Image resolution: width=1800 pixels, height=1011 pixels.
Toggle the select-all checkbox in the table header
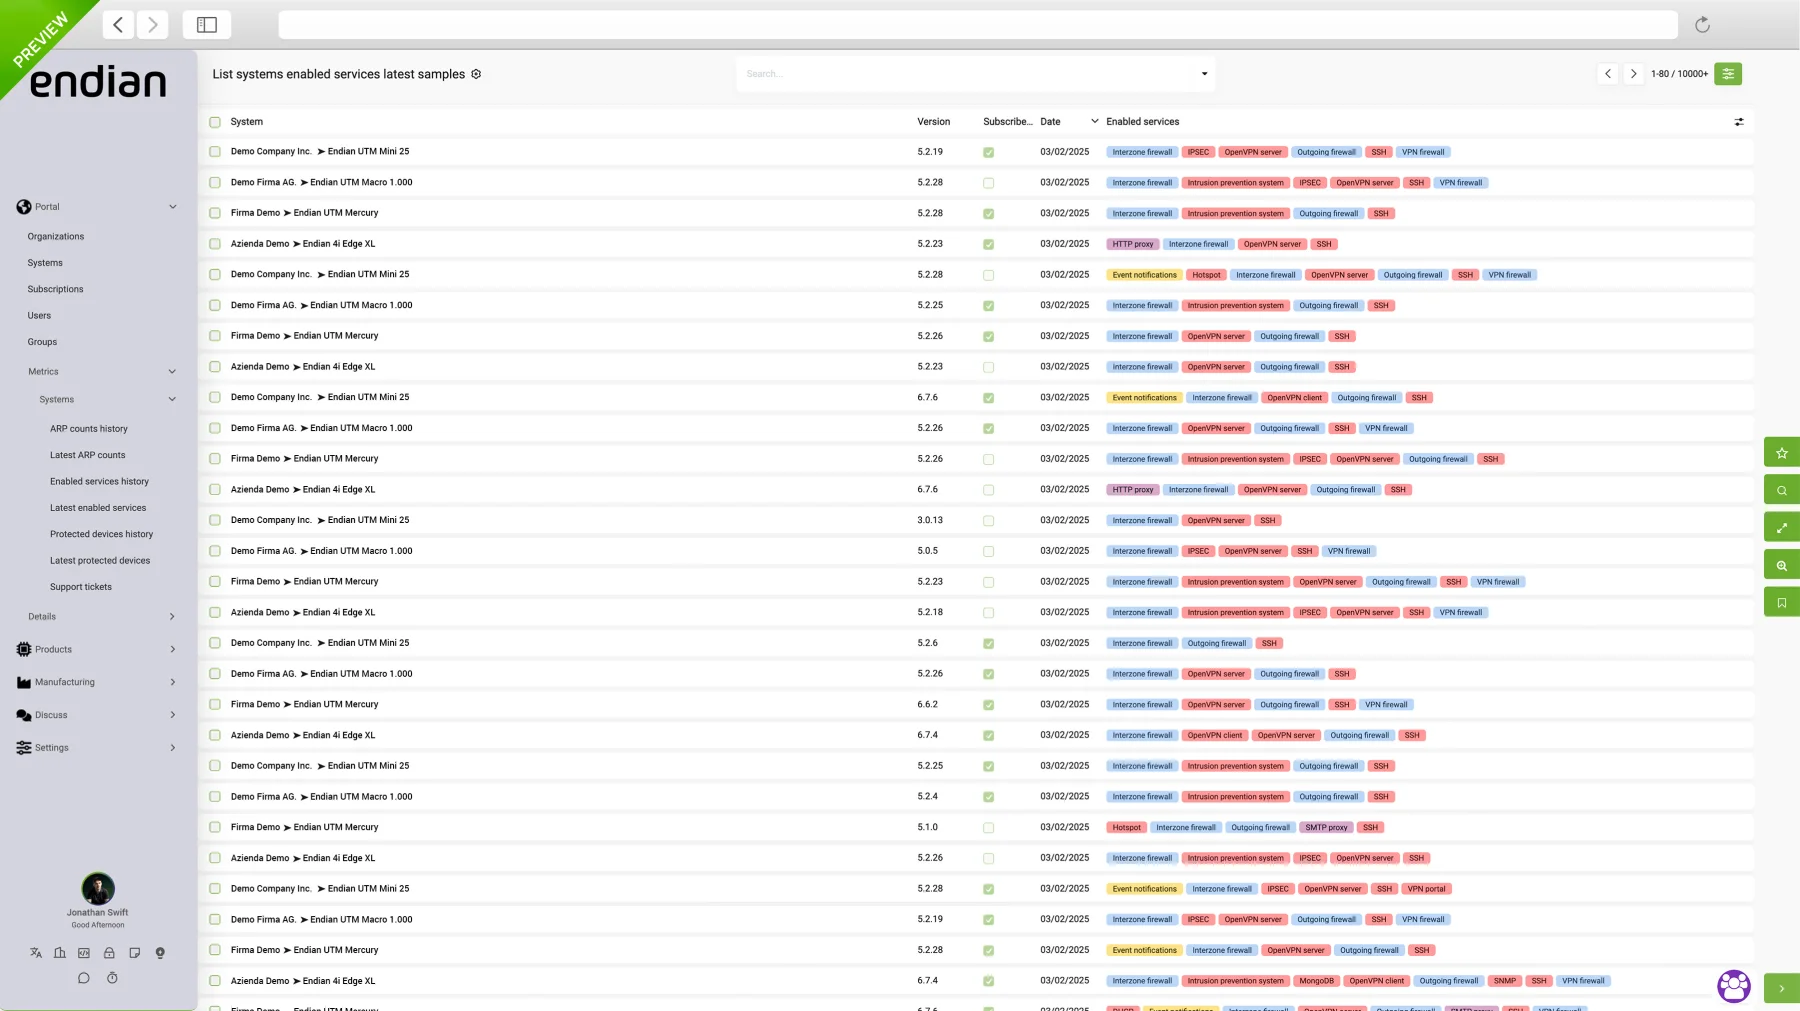point(215,122)
